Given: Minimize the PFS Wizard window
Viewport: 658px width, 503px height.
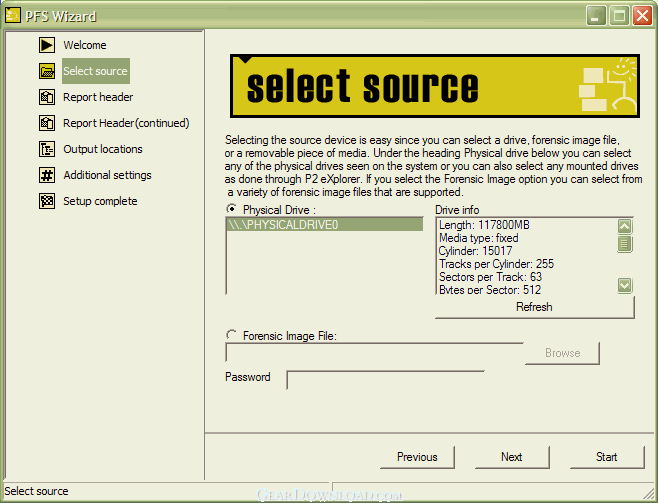Looking at the screenshot, I should pyautogui.click(x=596, y=16).
